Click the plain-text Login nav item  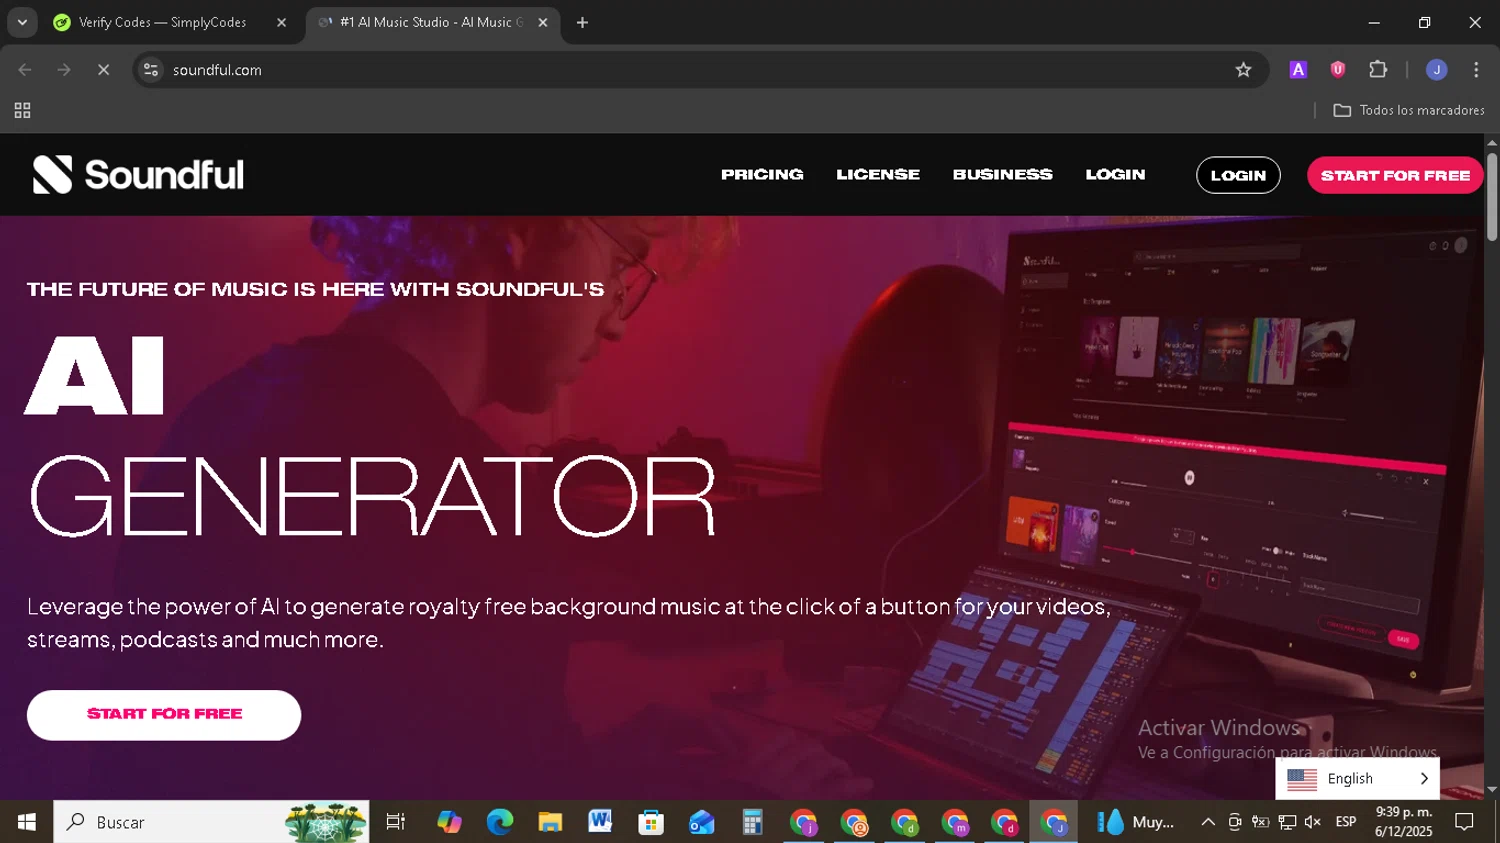(x=1115, y=174)
